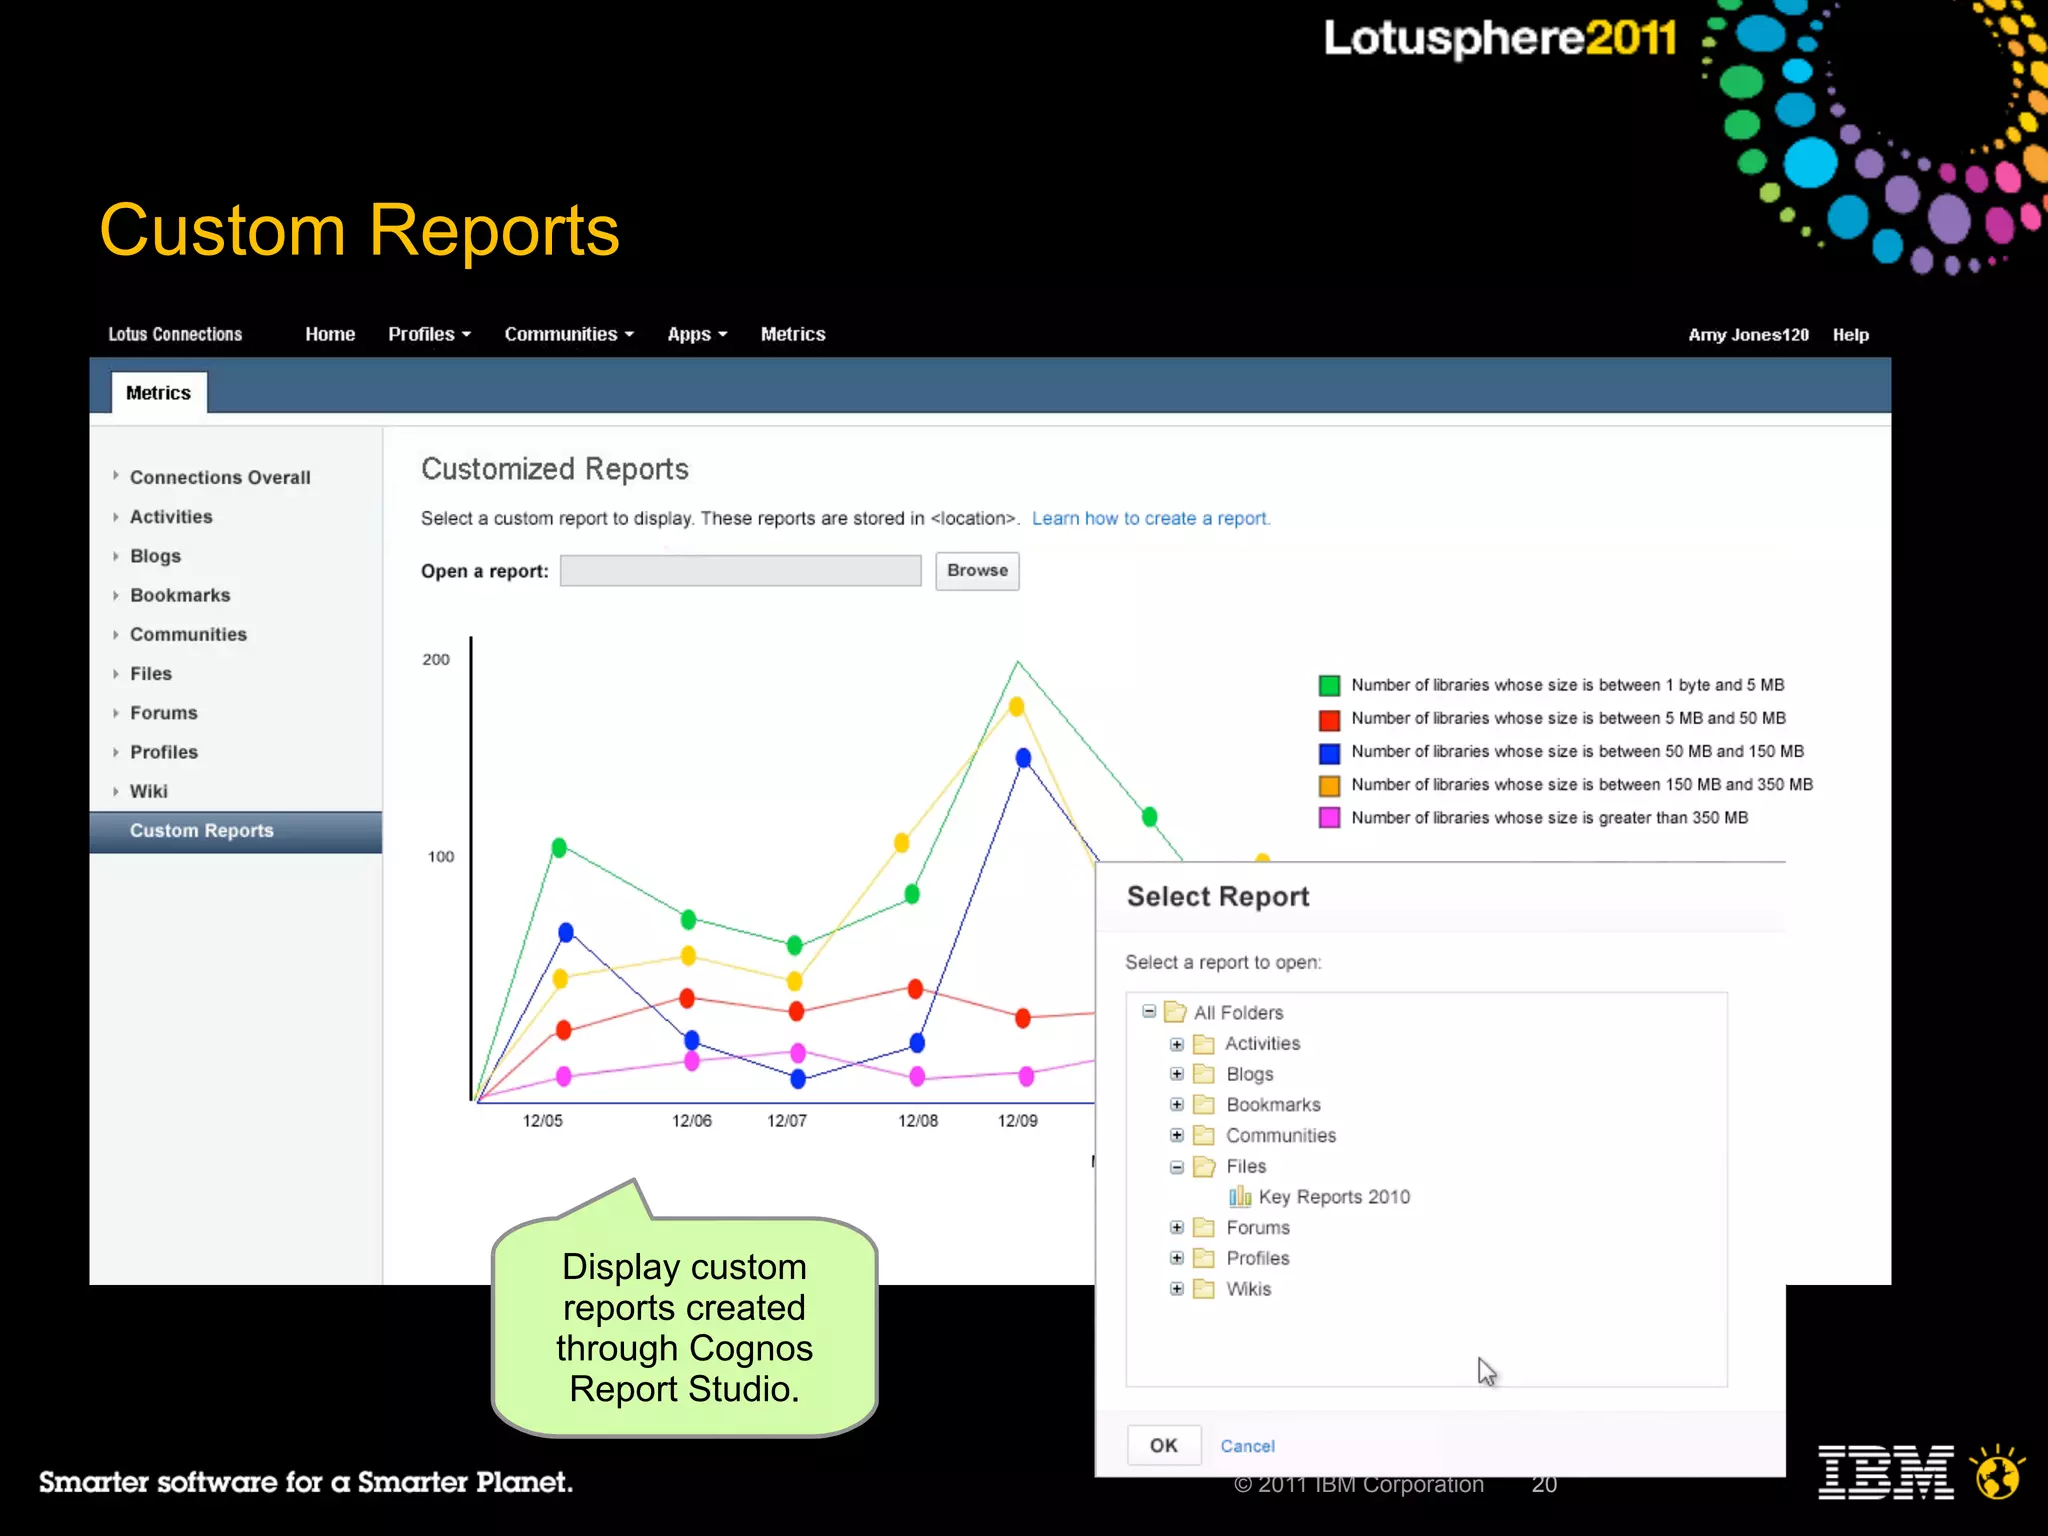The width and height of the screenshot is (2048, 1536).
Task: Click the 12/07 x-axis date label
Action: [x=787, y=1121]
